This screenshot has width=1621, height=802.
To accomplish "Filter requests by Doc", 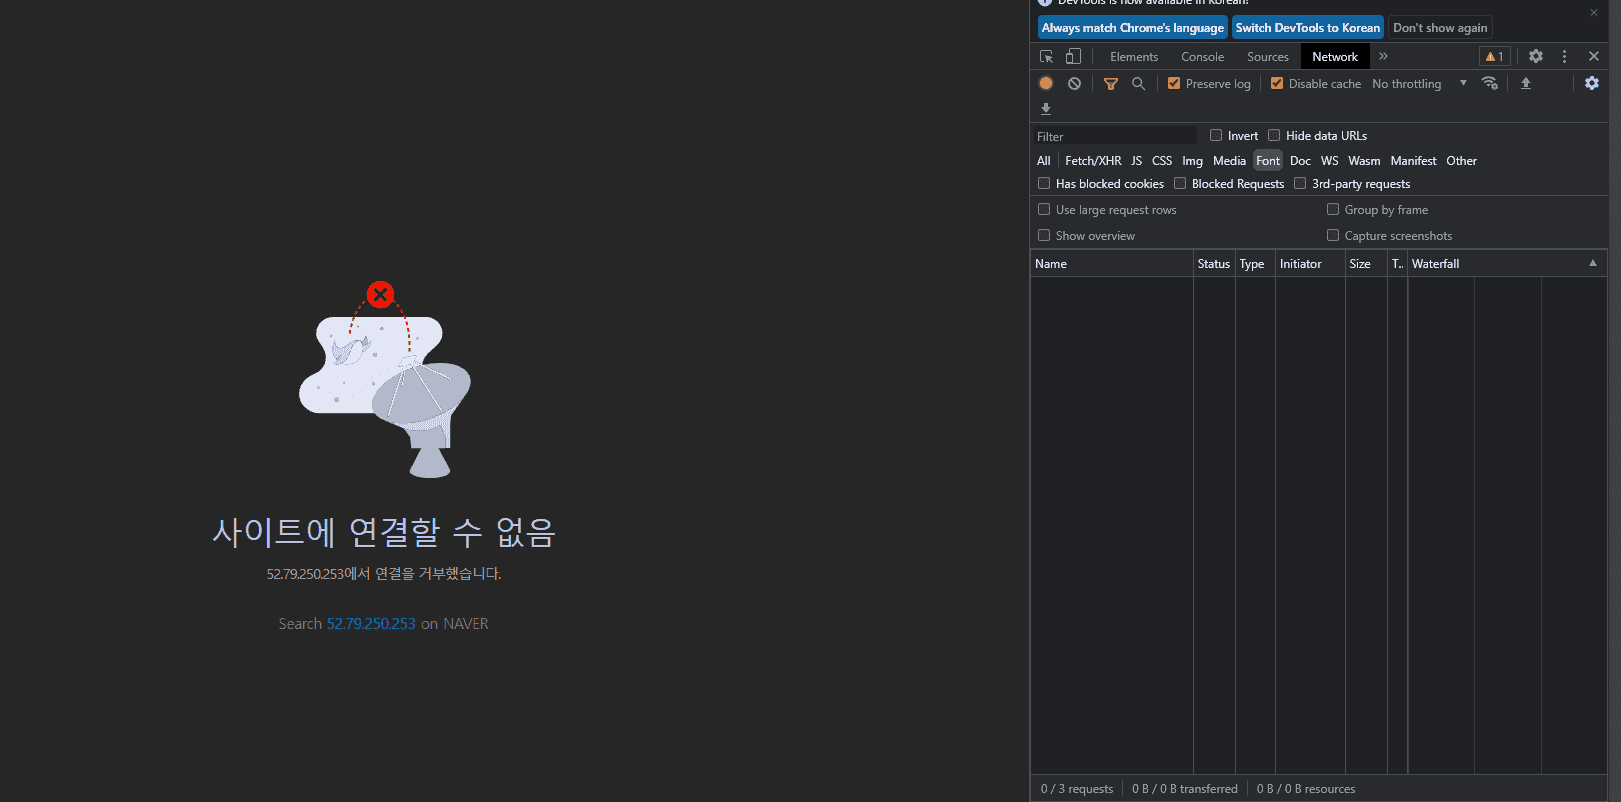I will (1300, 161).
